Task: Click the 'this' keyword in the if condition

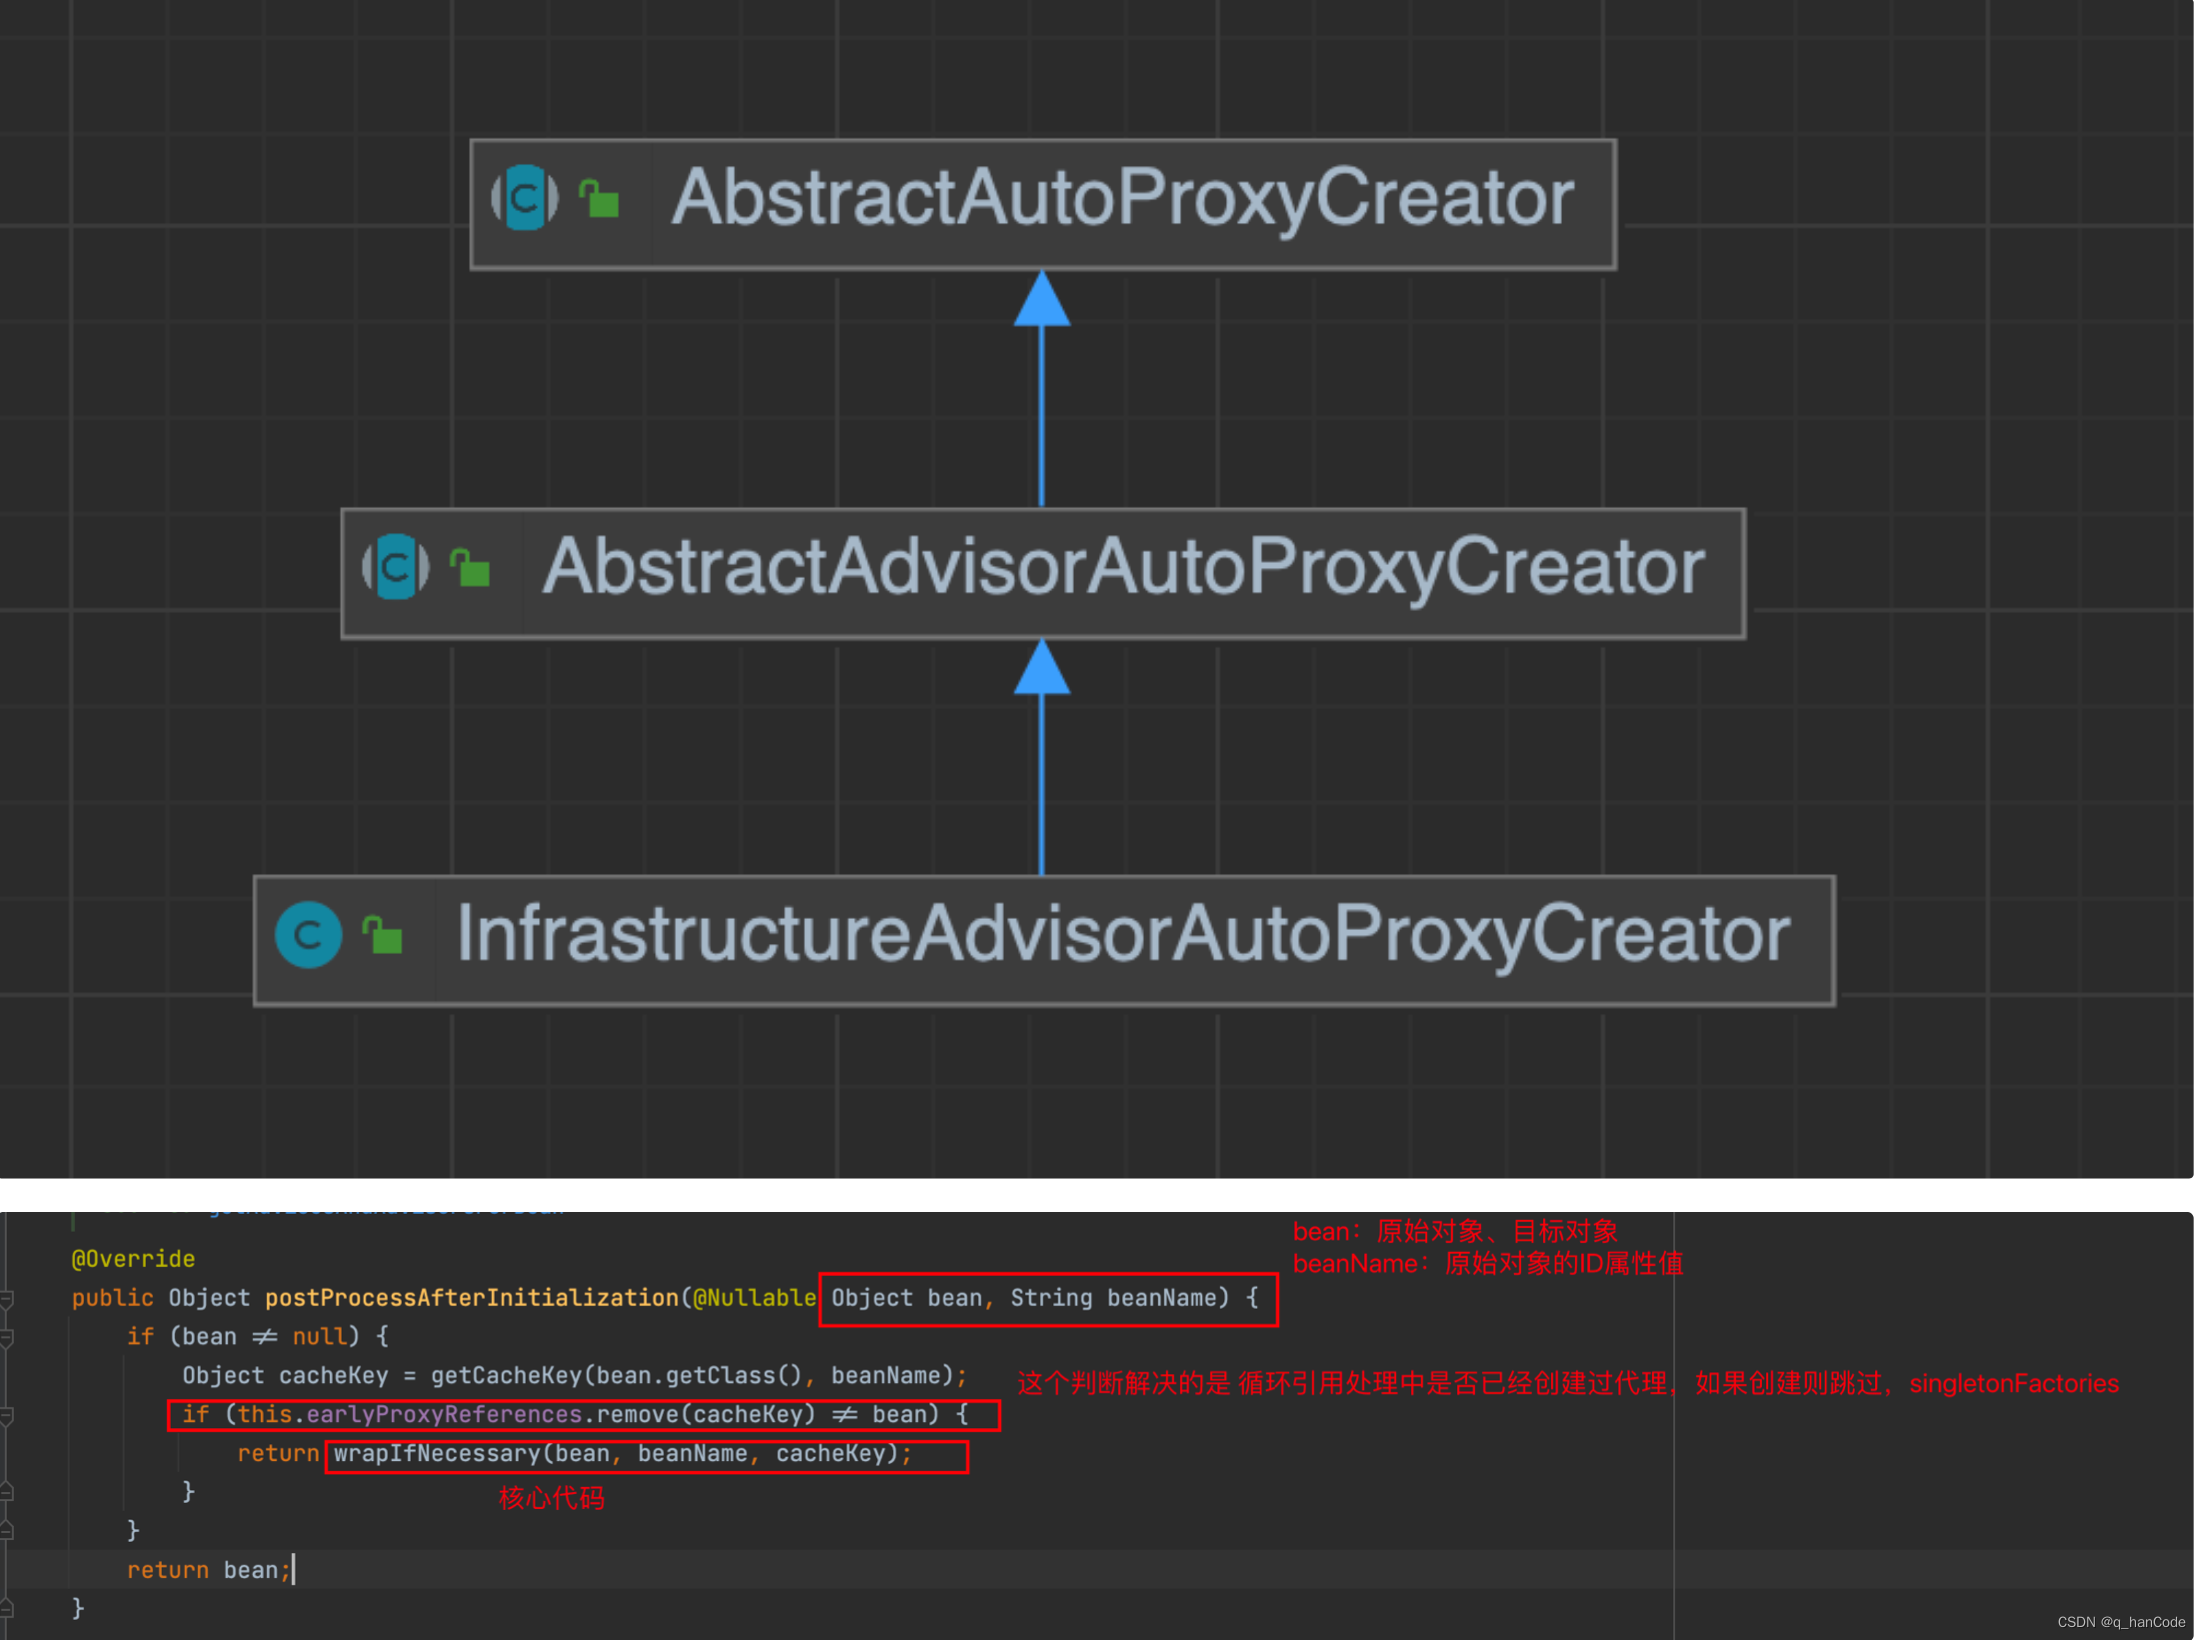Action: click(264, 1416)
